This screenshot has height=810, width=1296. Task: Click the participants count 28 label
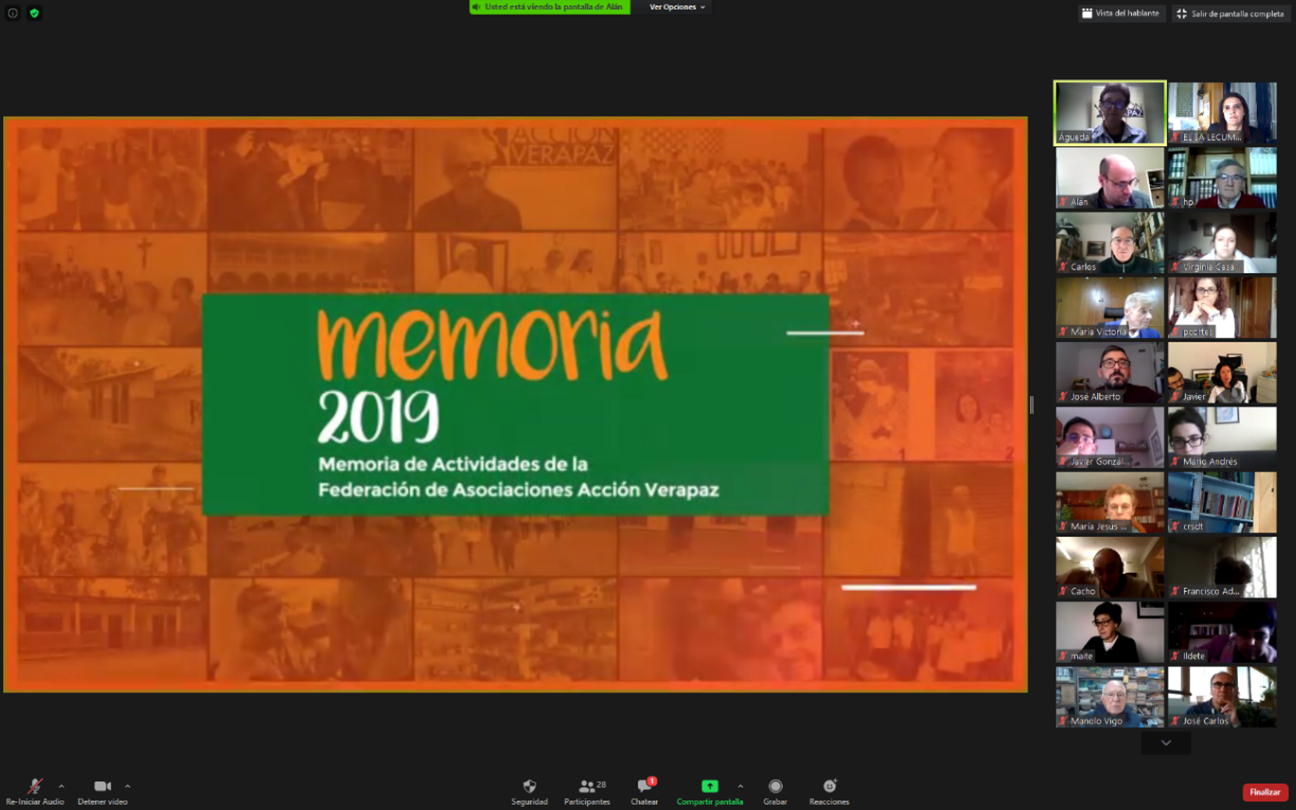pos(601,785)
